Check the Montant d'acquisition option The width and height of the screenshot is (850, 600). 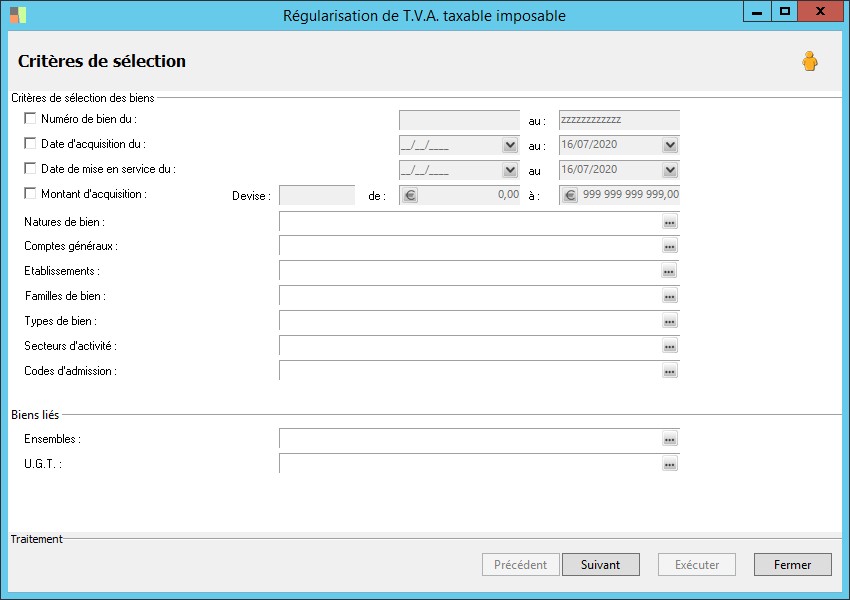[30, 194]
